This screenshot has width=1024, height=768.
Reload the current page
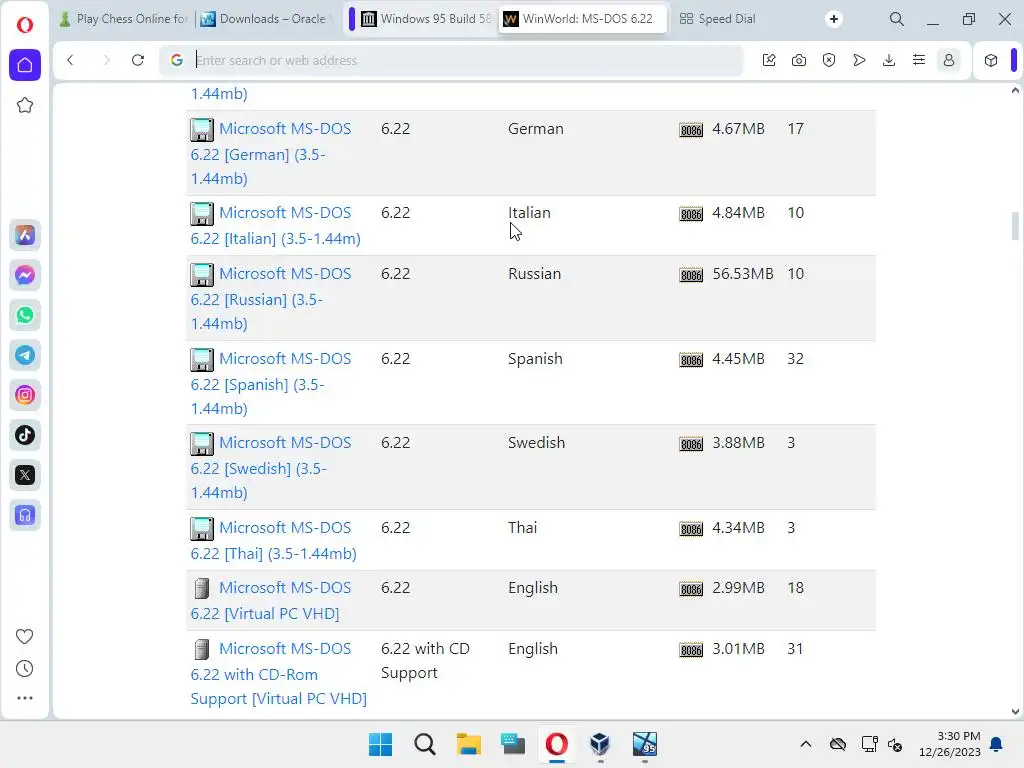point(138,60)
